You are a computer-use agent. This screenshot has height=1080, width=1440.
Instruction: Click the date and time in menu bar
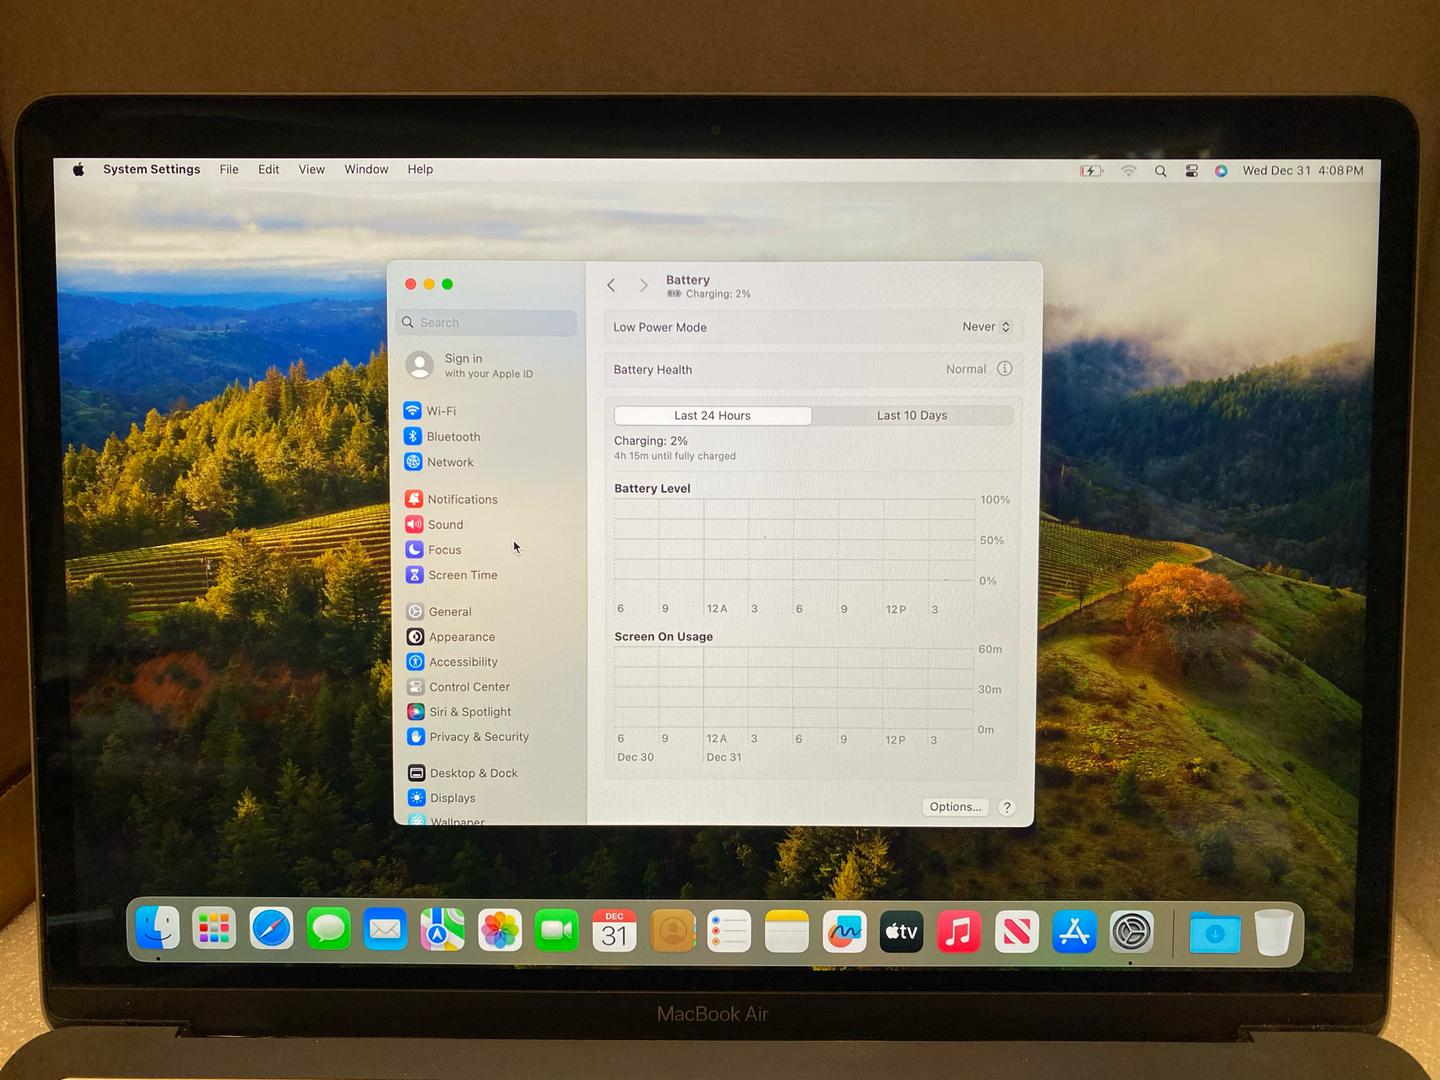1303,171
